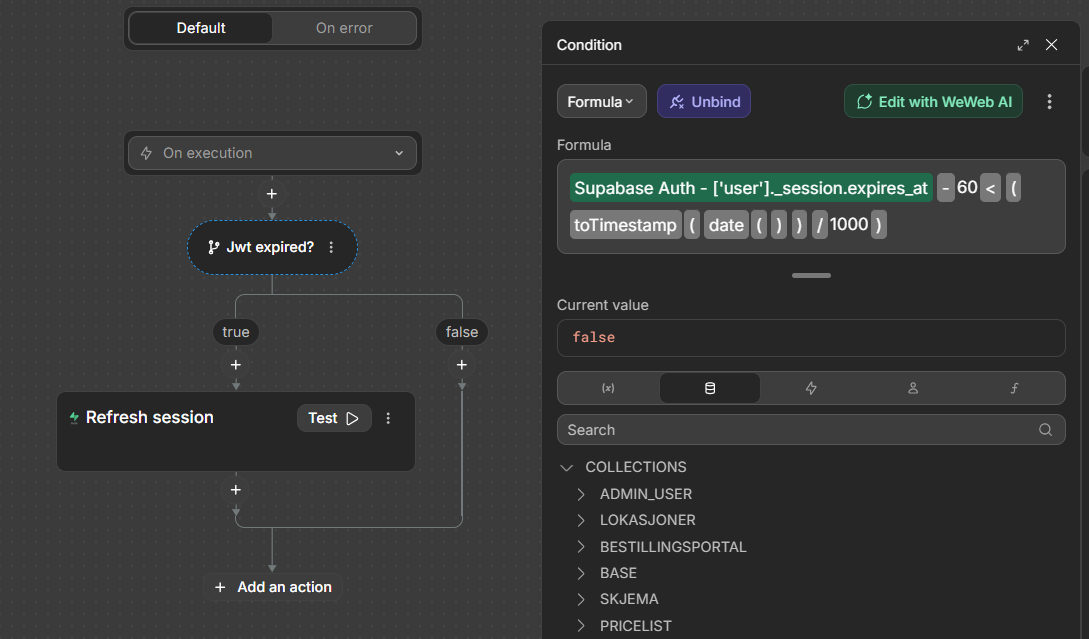Image resolution: width=1089 pixels, height=639 pixels.
Task: Expand the Condition panel to fullscreen
Action: point(1023,45)
